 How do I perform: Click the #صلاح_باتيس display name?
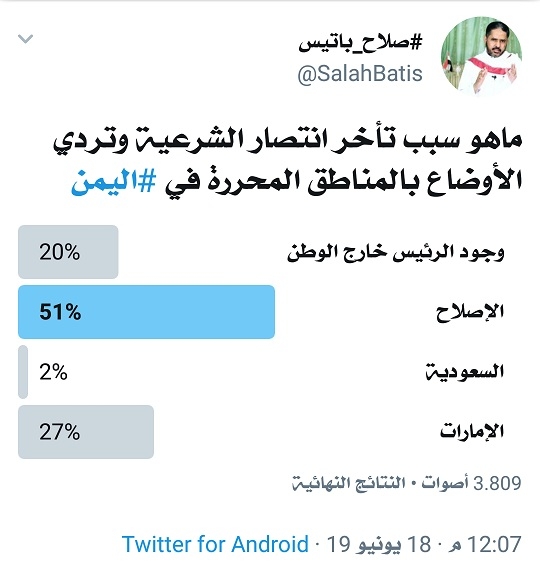point(360,43)
